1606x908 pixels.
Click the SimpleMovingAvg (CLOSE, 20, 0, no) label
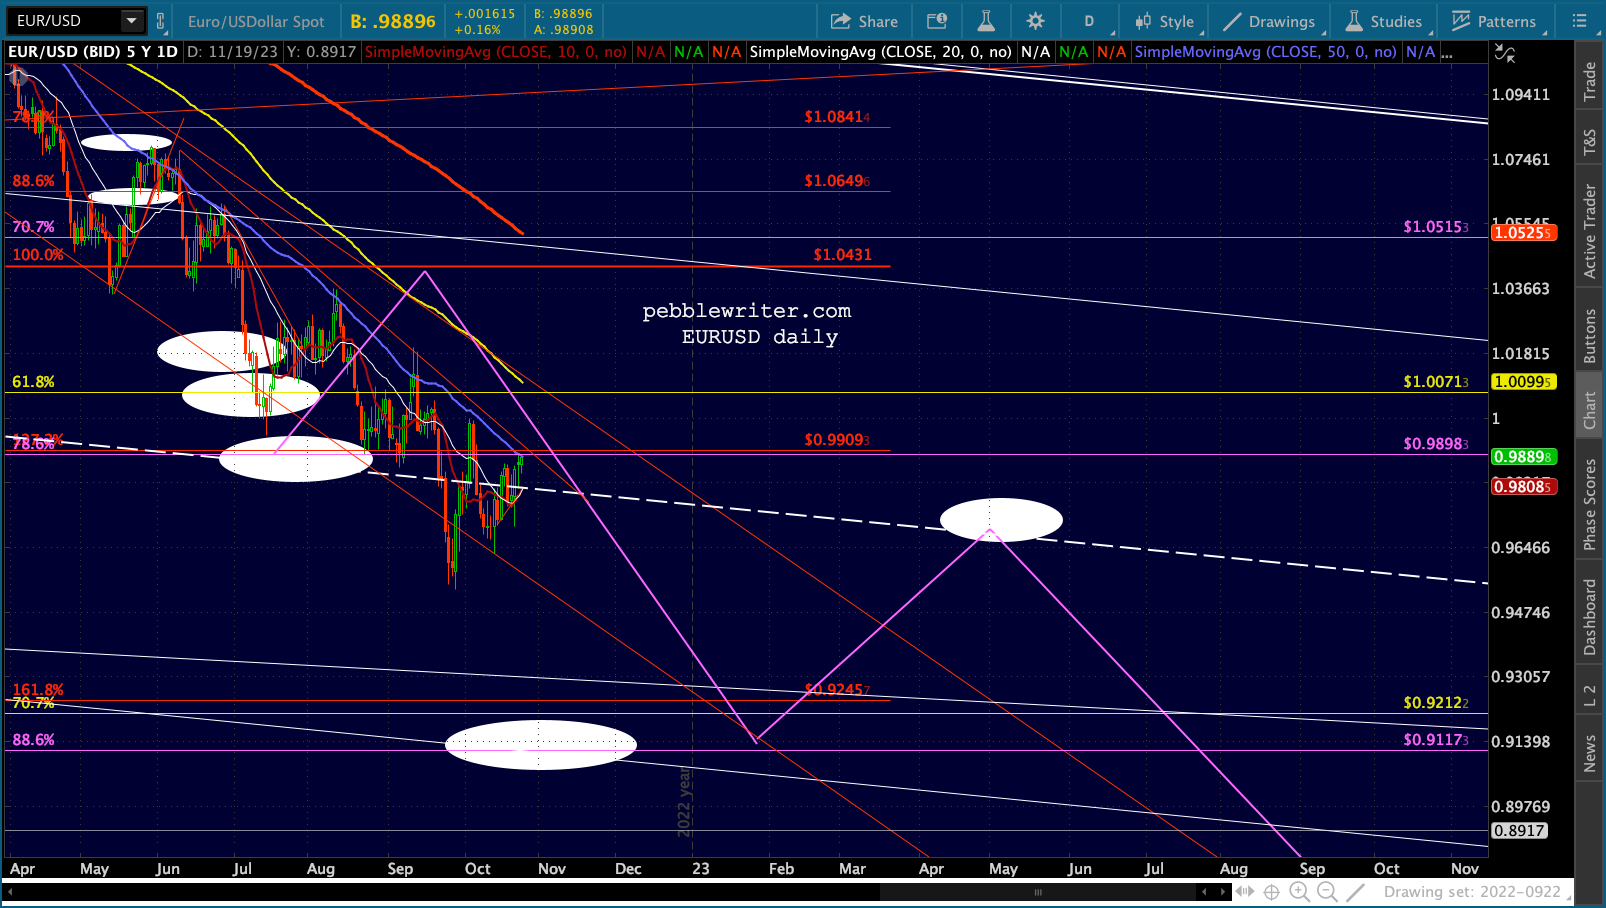point(881,52)
